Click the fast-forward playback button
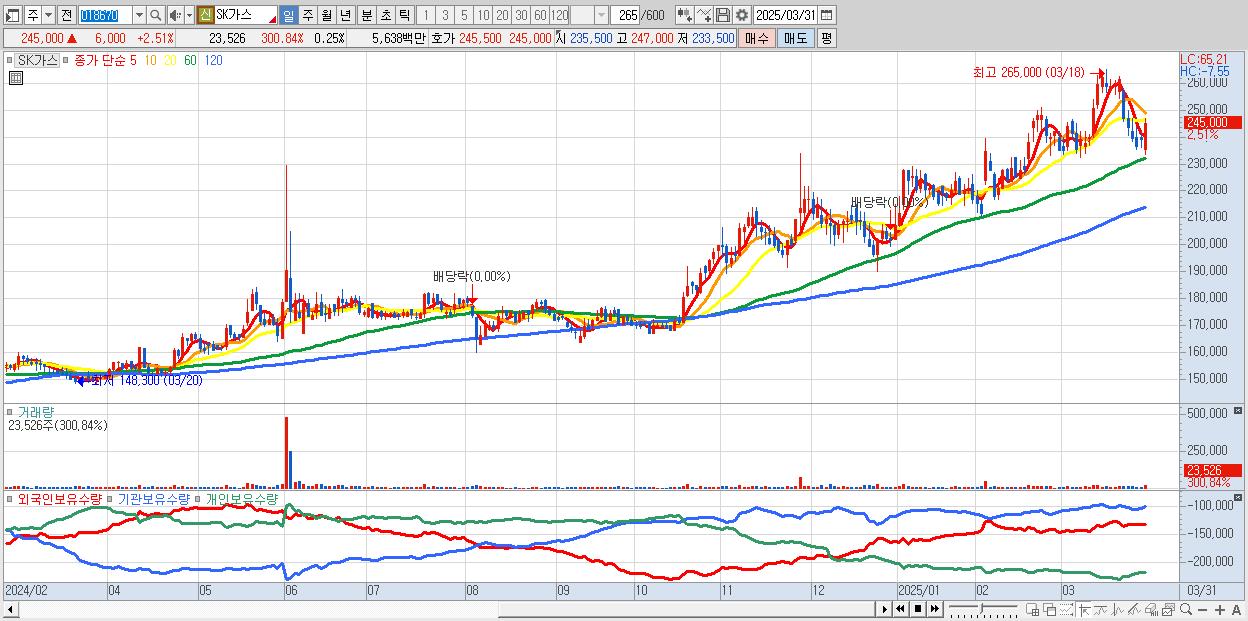 click(935, 609)
